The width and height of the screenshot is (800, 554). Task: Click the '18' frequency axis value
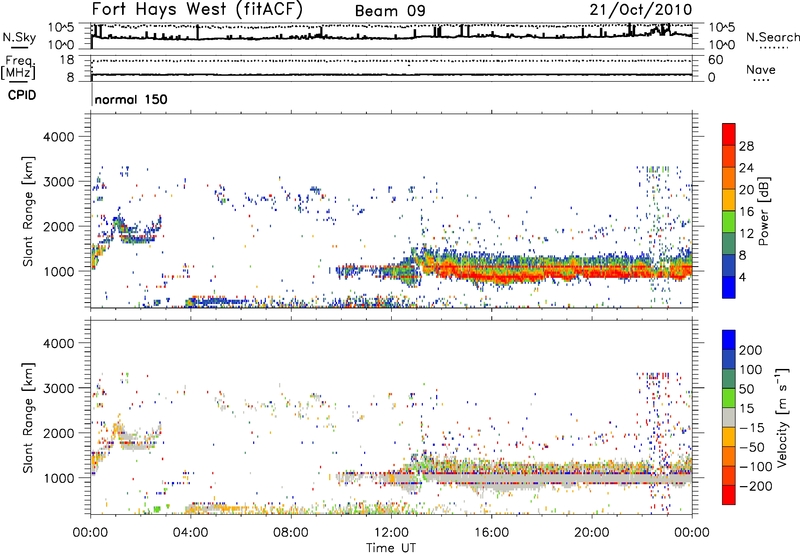tap(67, 60)
